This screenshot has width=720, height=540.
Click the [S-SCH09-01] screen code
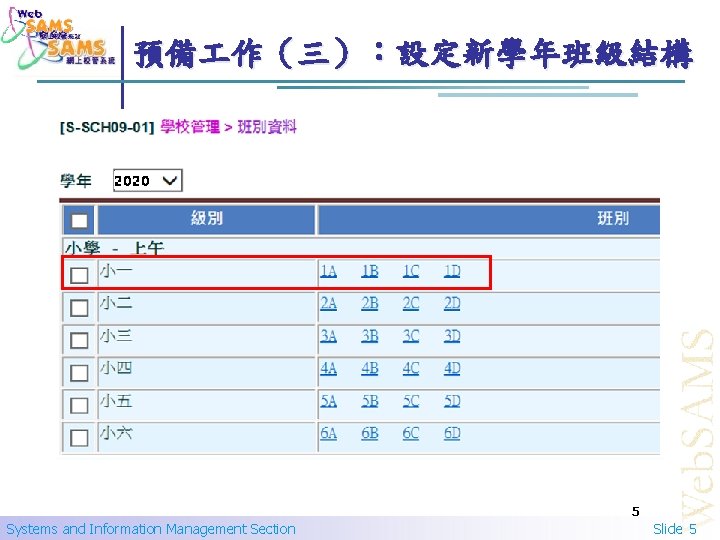[107, 127]
